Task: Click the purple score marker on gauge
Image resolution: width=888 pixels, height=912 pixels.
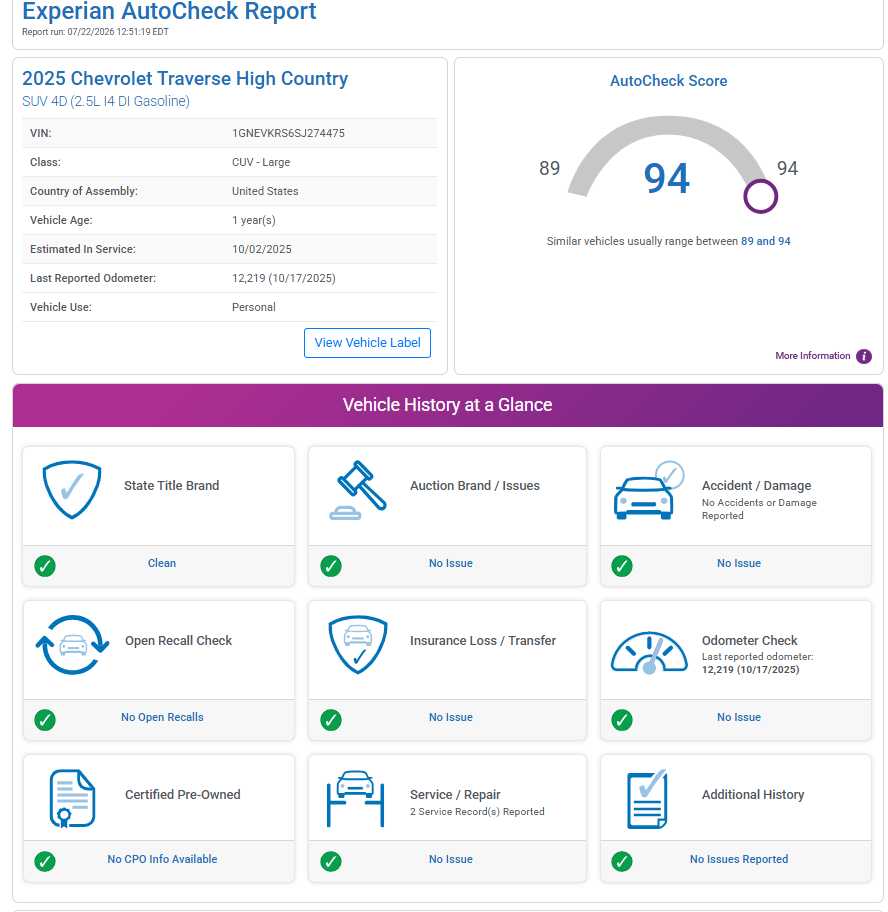Action: [x=760, y=196]
